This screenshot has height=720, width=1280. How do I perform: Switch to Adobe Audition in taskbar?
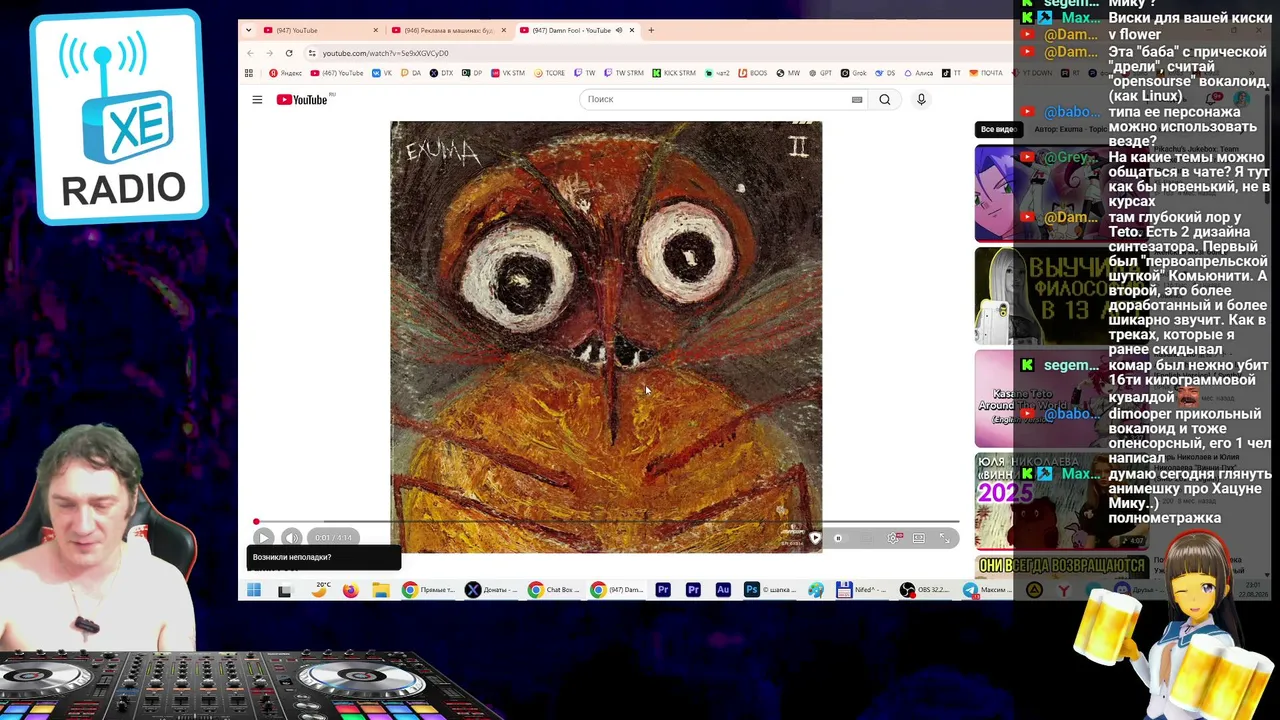point(723,590)
